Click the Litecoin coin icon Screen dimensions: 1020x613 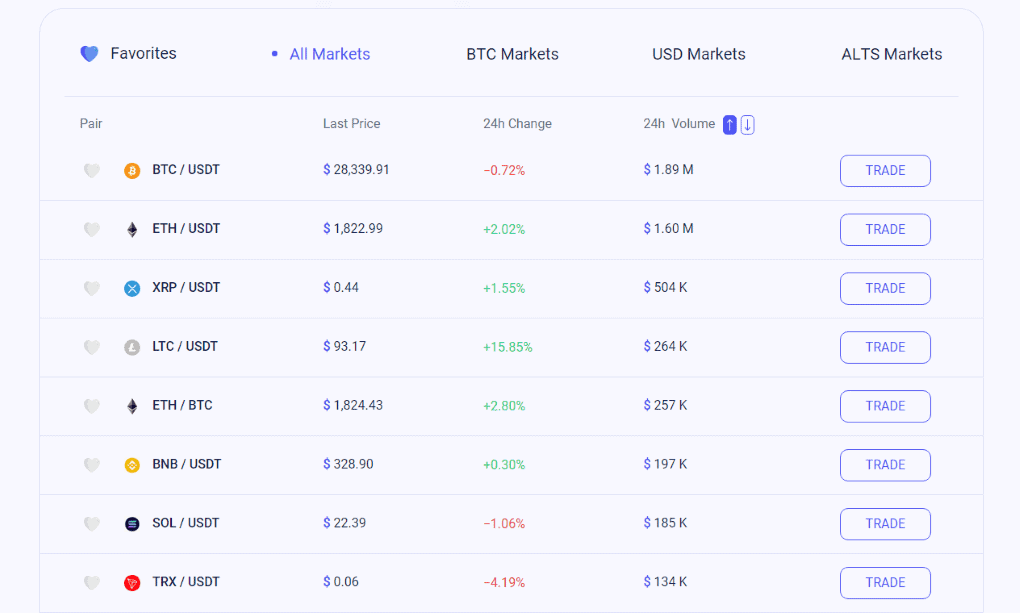click(x=132, y=347)
